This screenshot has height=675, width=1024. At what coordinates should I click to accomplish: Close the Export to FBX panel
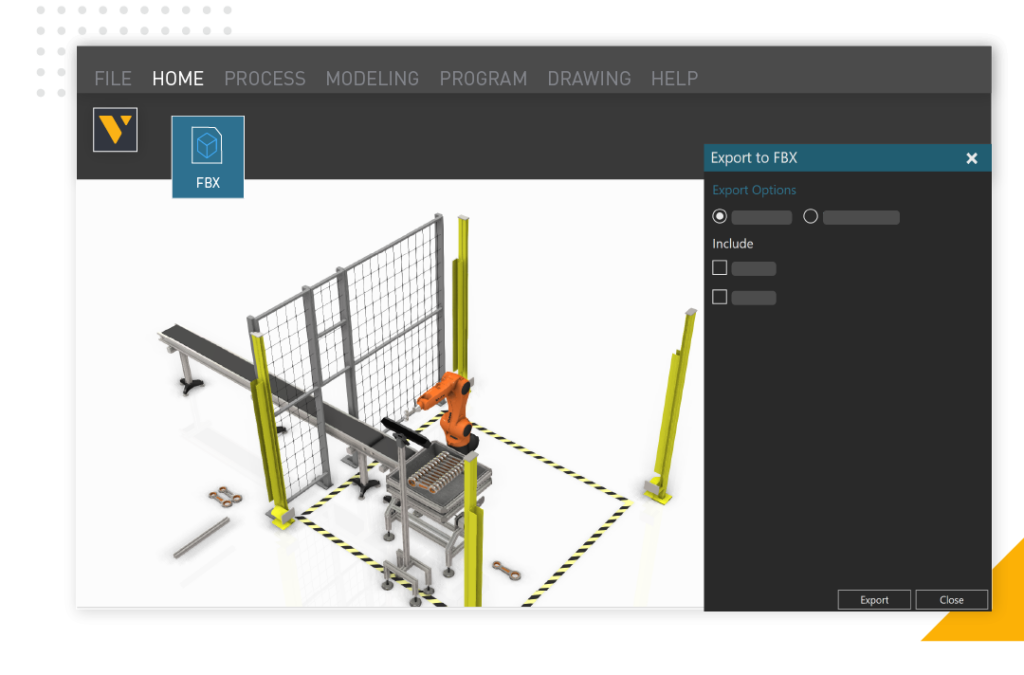[x=971, y=158]
